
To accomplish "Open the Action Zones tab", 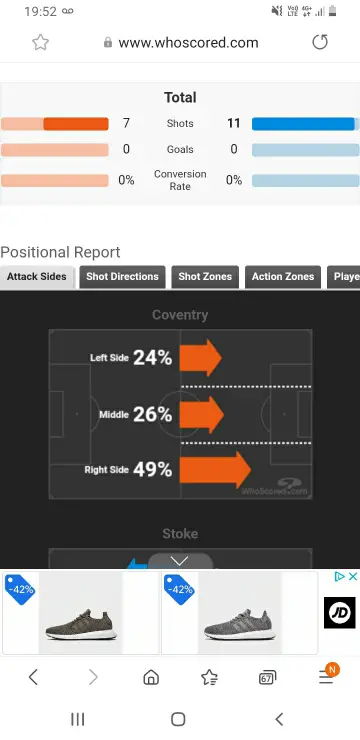I will (283, 277).
